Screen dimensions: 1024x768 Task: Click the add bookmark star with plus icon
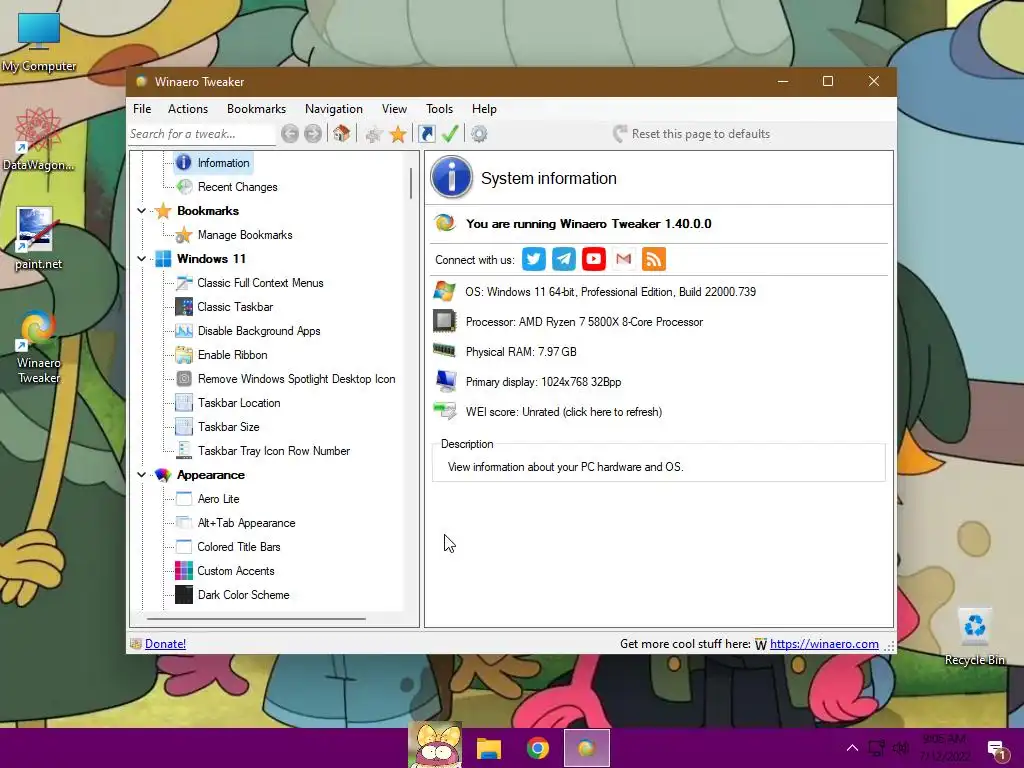tap(374, 135)
